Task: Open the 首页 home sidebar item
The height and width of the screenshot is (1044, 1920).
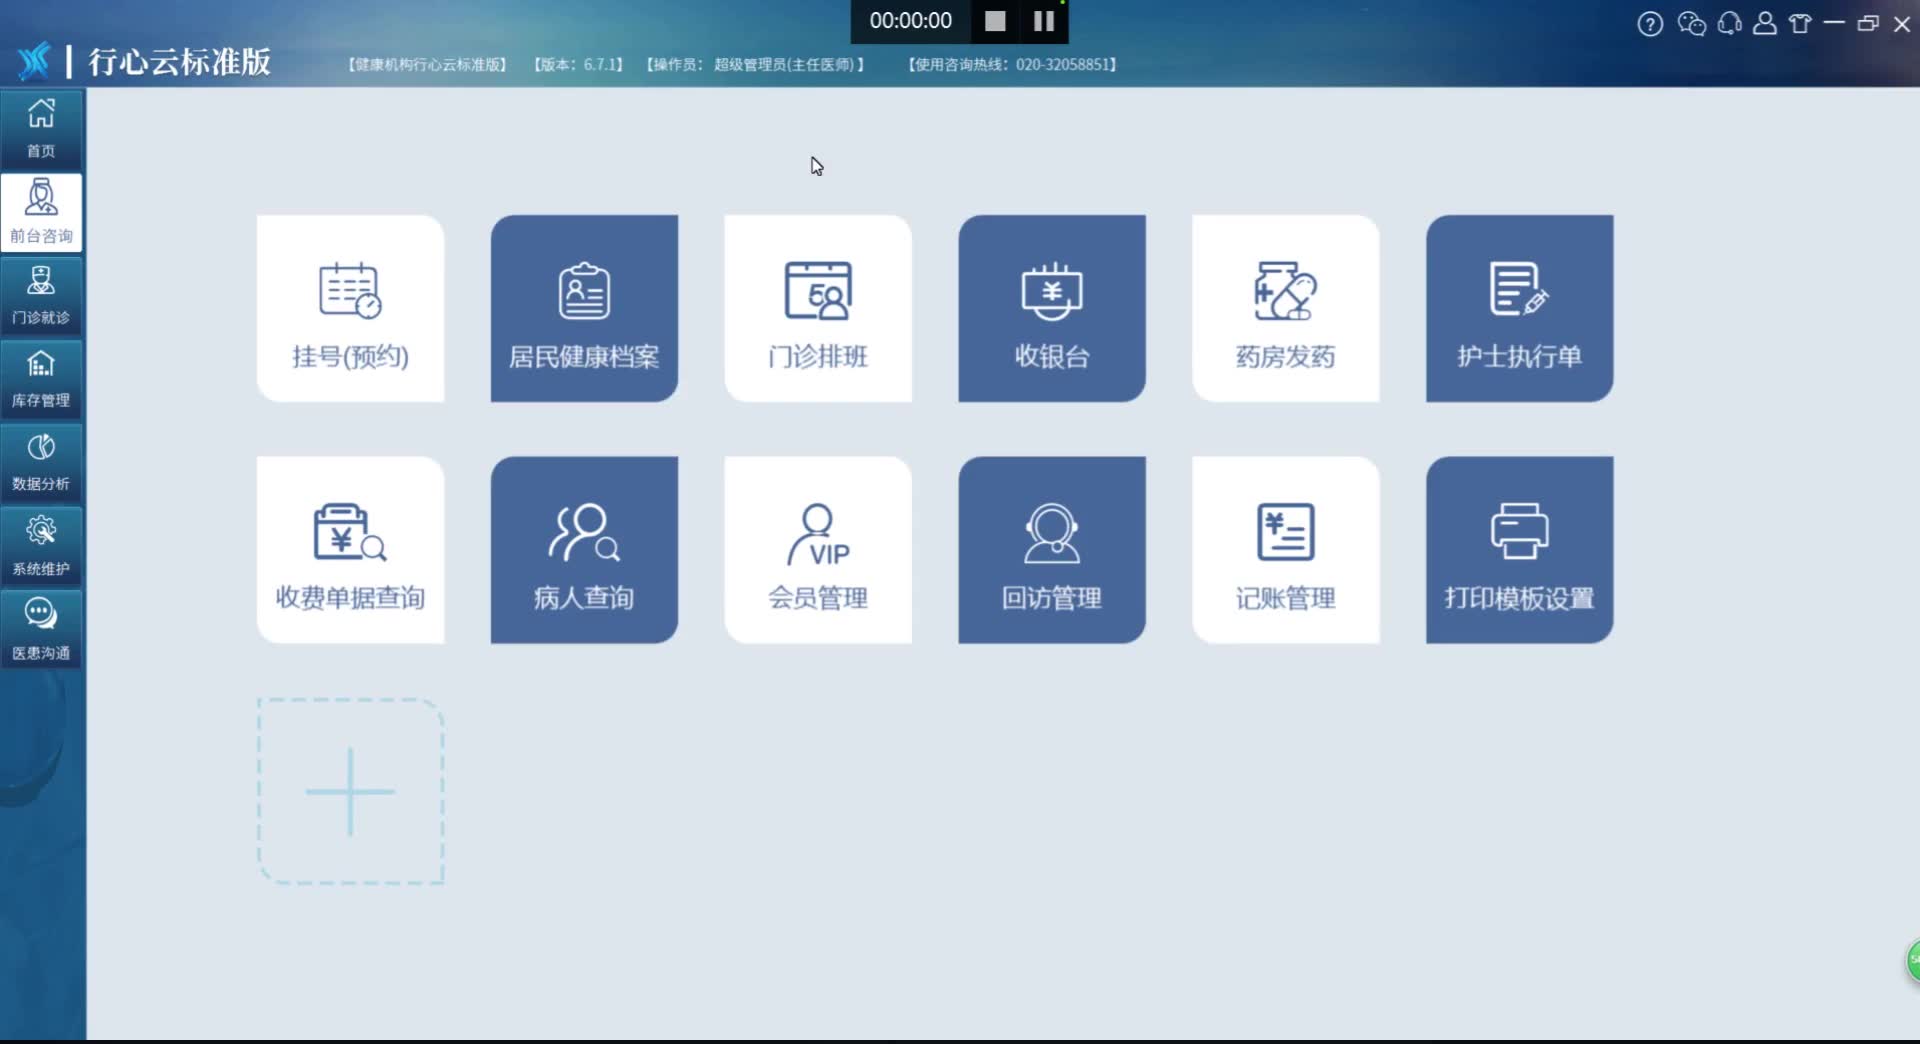Action: tap(41, 128)
